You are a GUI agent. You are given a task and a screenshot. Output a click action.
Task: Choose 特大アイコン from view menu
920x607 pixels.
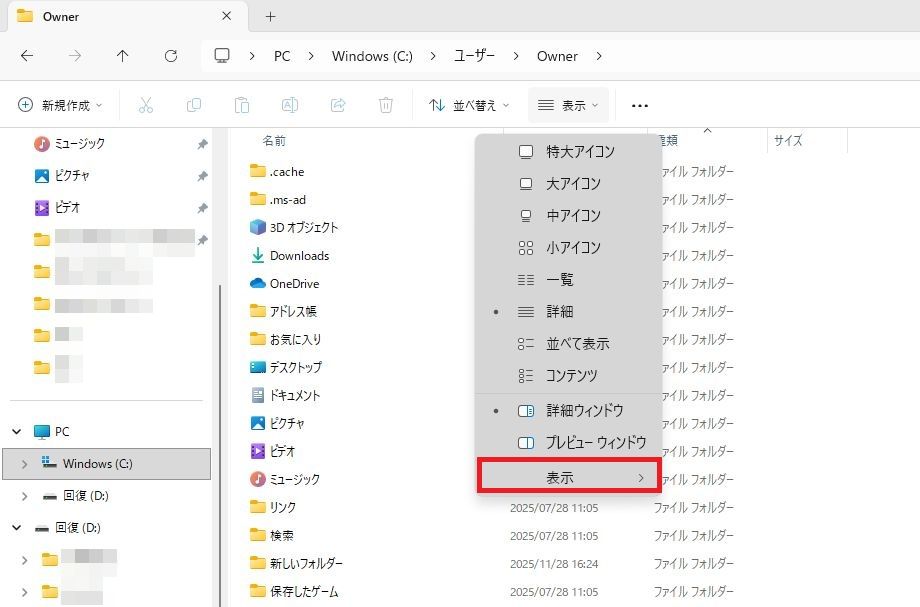click(x=580, y=152)
